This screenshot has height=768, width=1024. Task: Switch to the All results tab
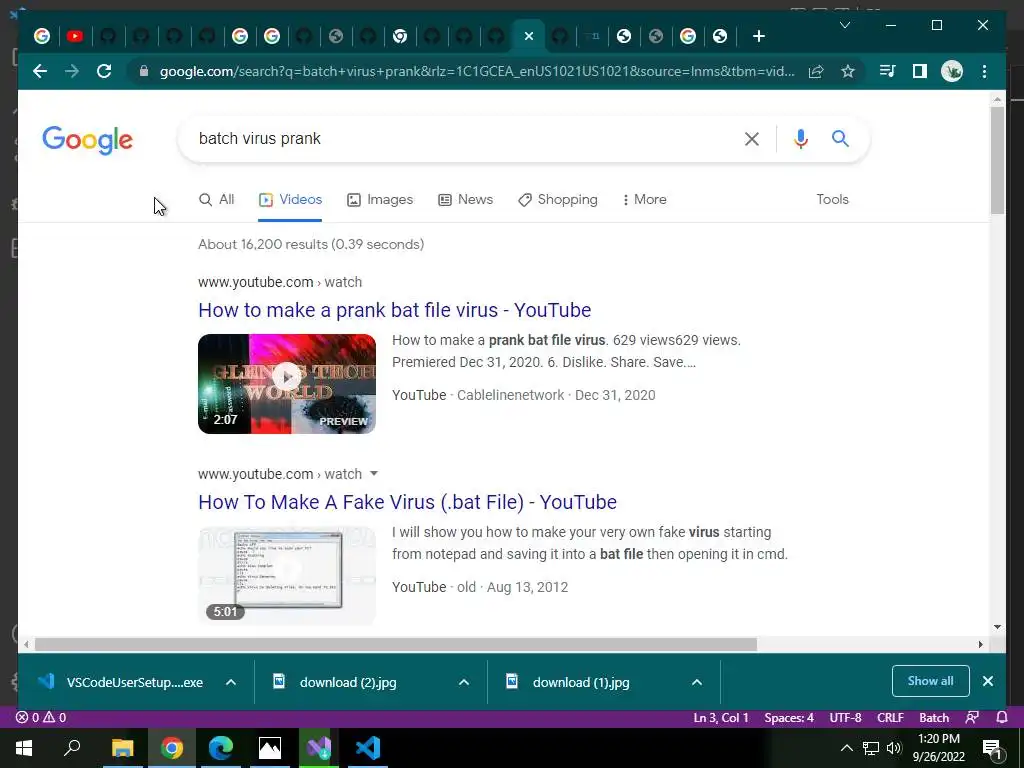point(216,200)
